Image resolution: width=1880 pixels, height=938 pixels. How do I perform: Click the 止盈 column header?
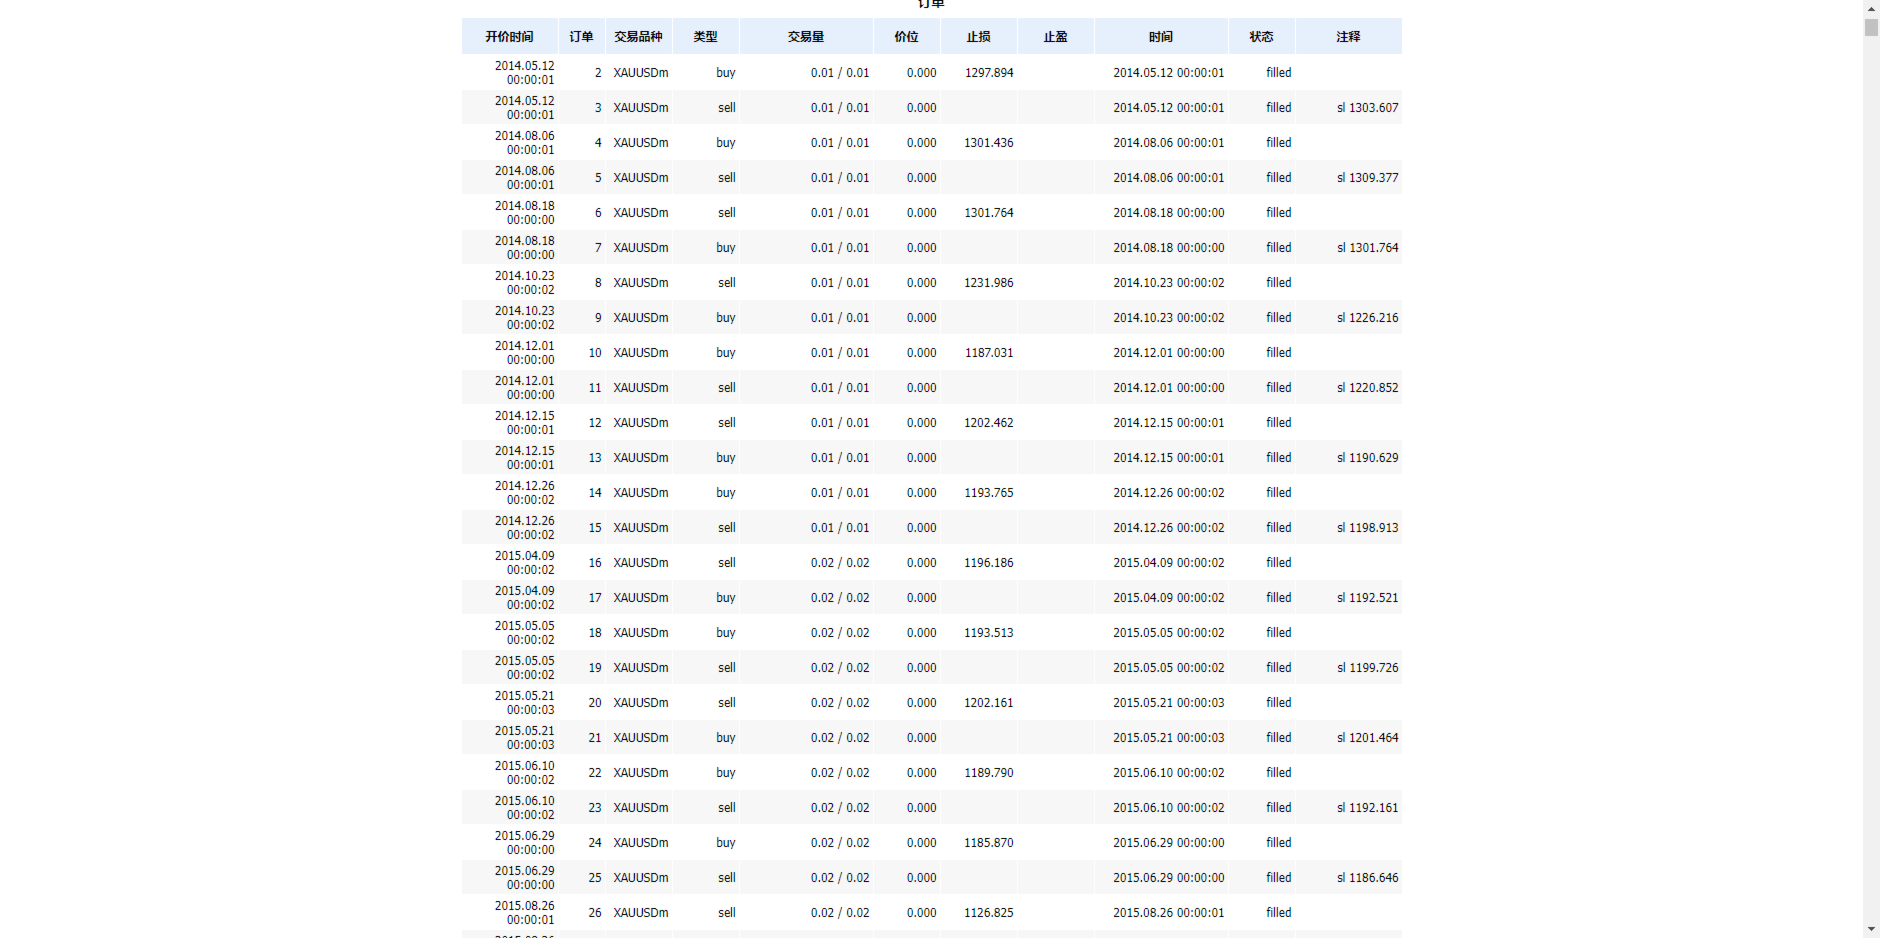[x=1056, y=36]
